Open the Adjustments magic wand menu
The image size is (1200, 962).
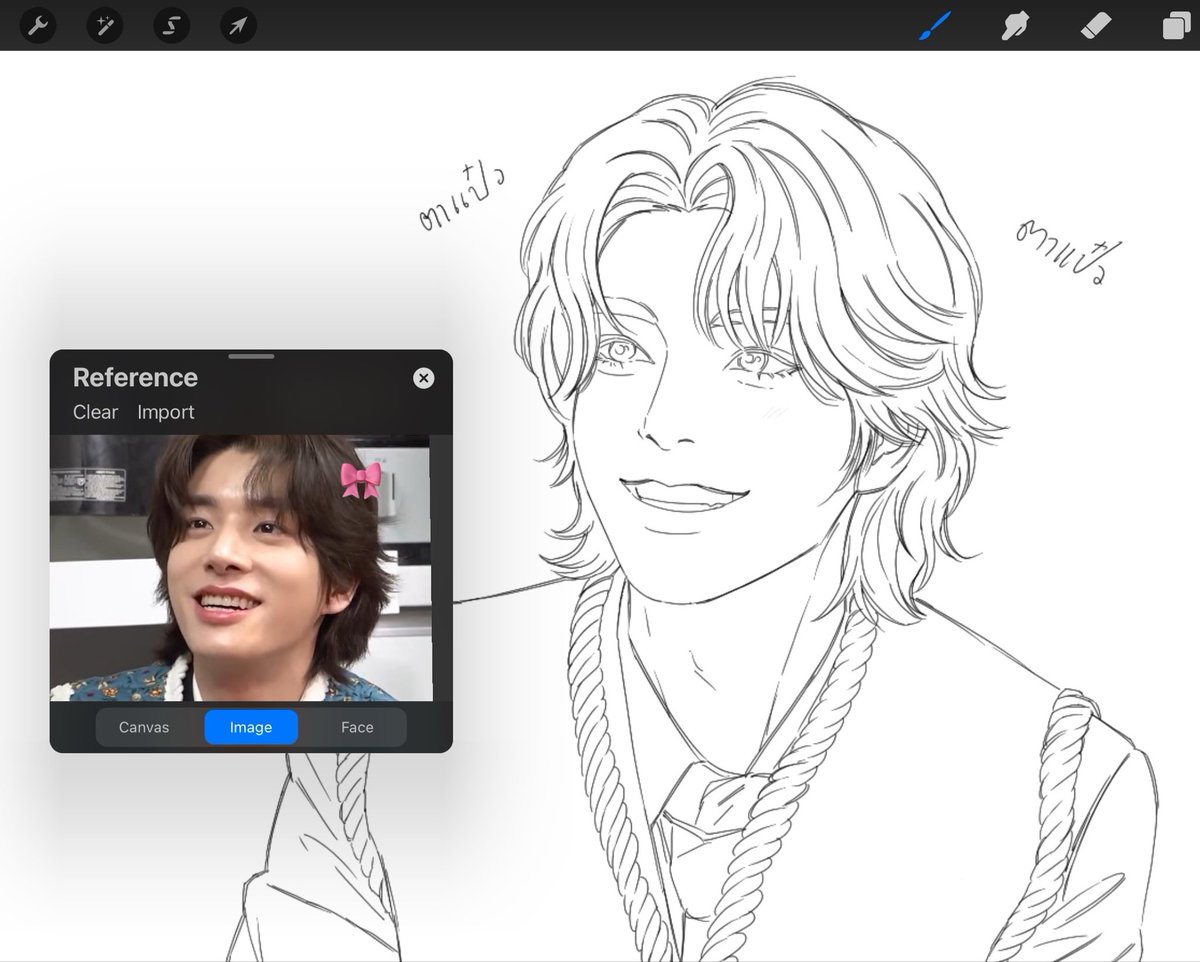point(105,26)
